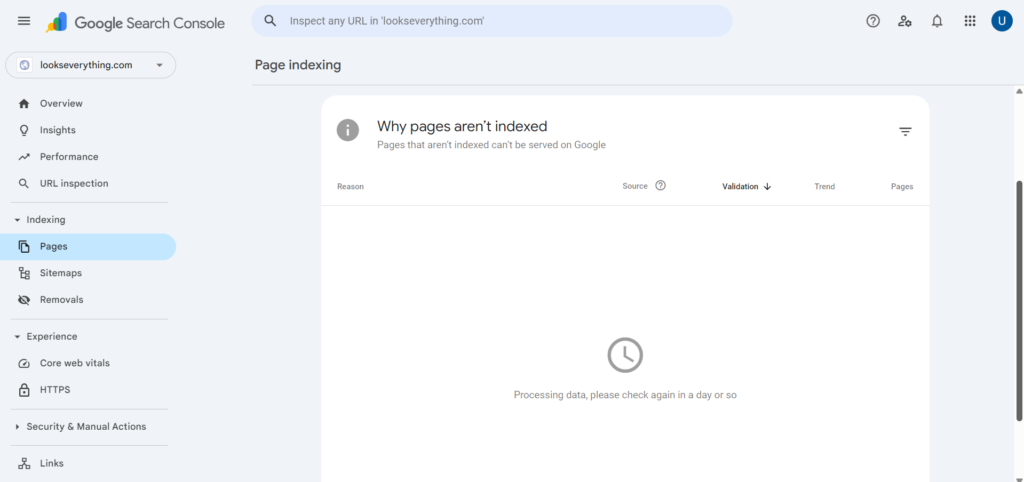This screenshot has height=482, width=1024.
Task: Open the hamburger main menu
Action: [24, 21]
